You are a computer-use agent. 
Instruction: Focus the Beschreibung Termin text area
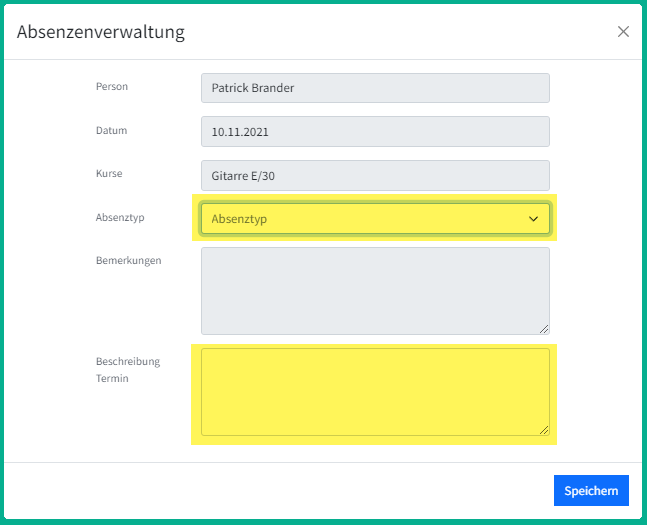click(x=375, y=392)
